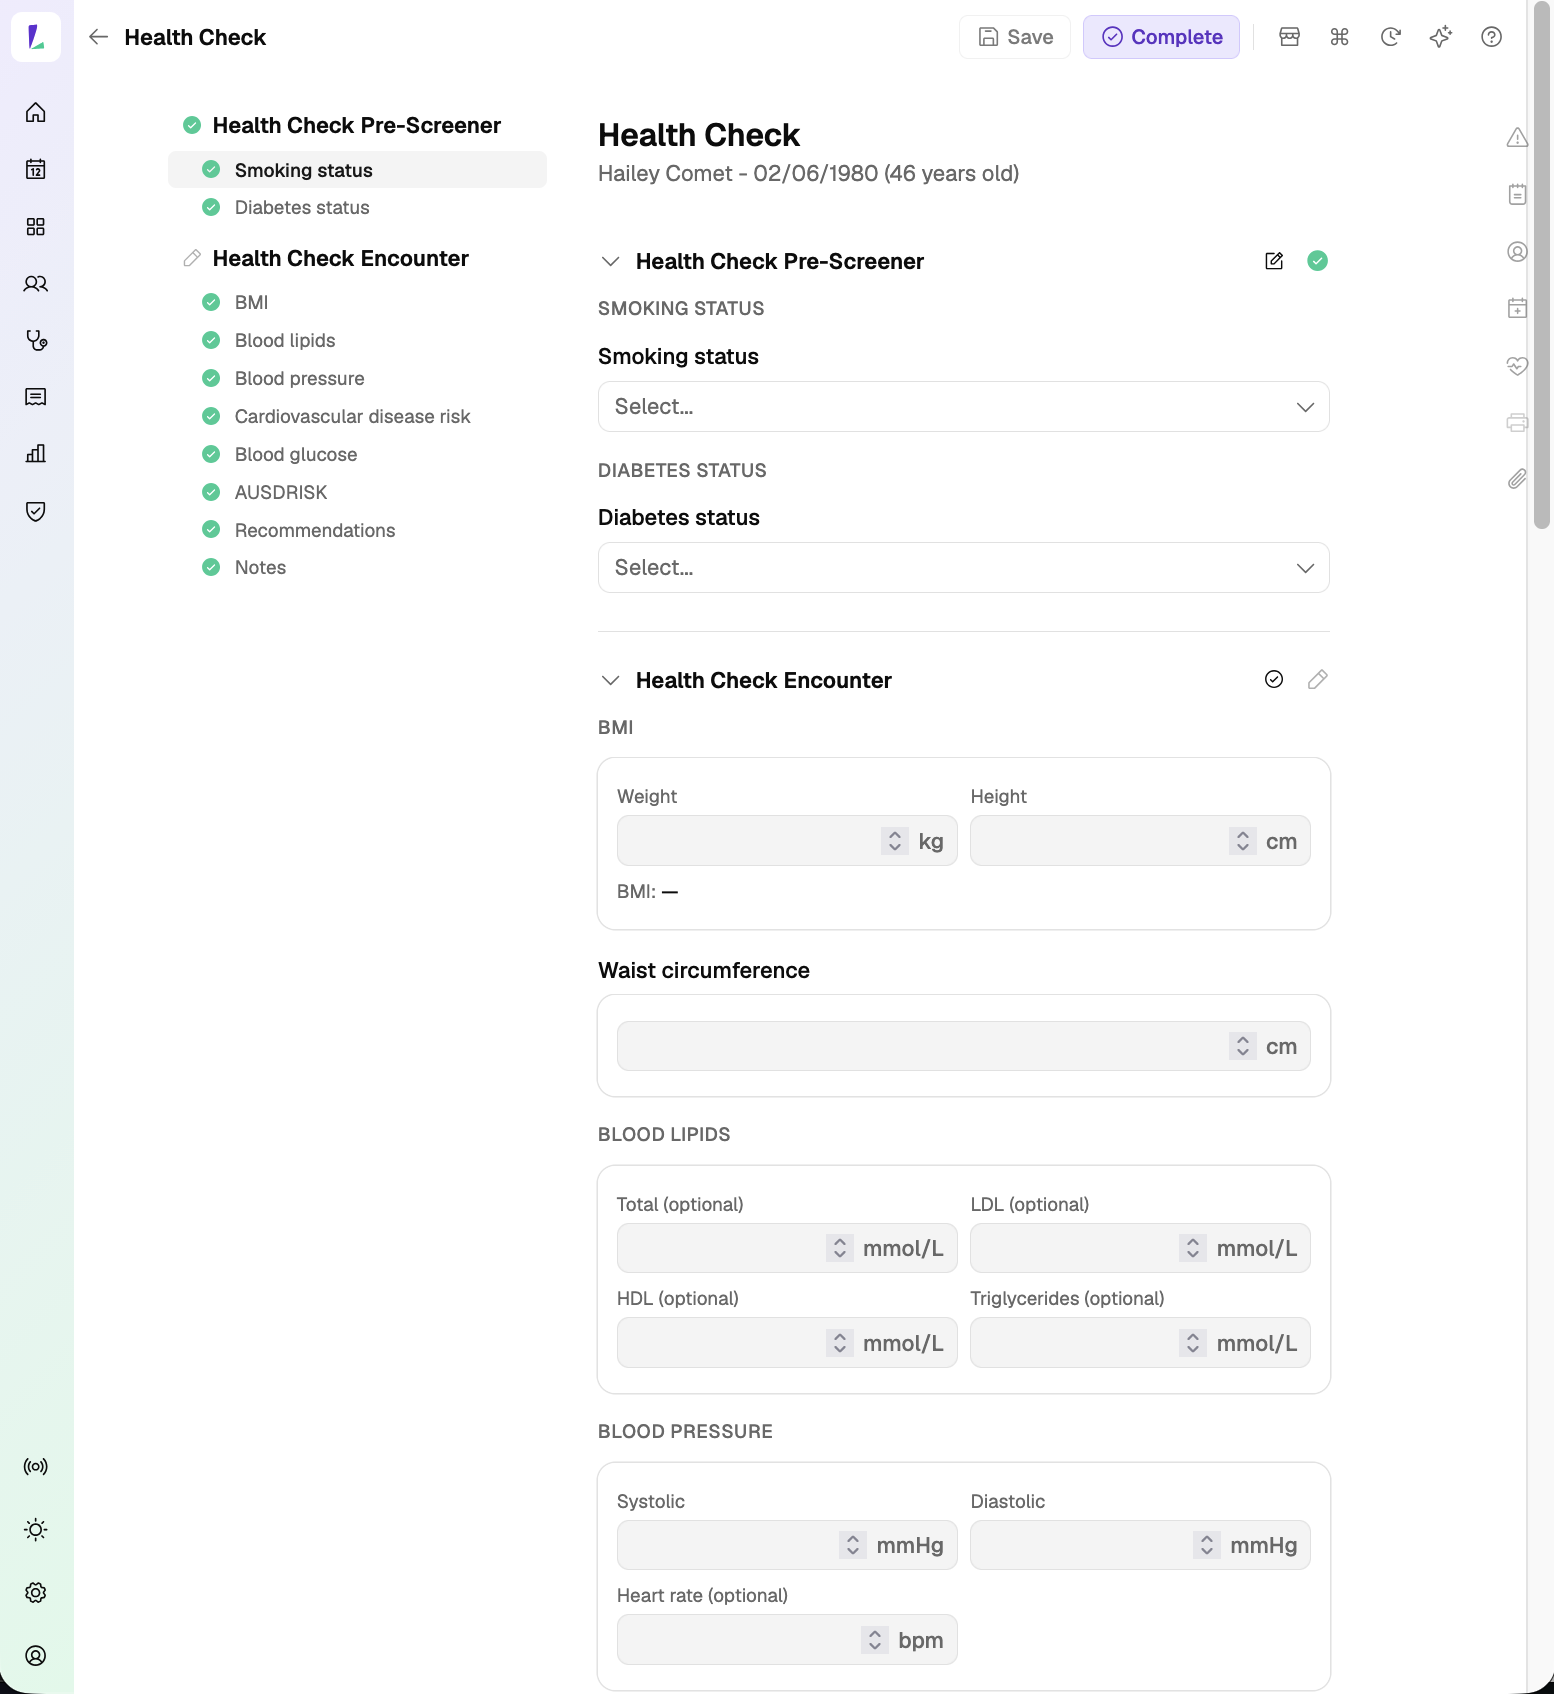Open the settings gear icon
Image resolution: width=1554 pixels, height=1694 pixels.
pyautogui.click(x=36, y=1592)
